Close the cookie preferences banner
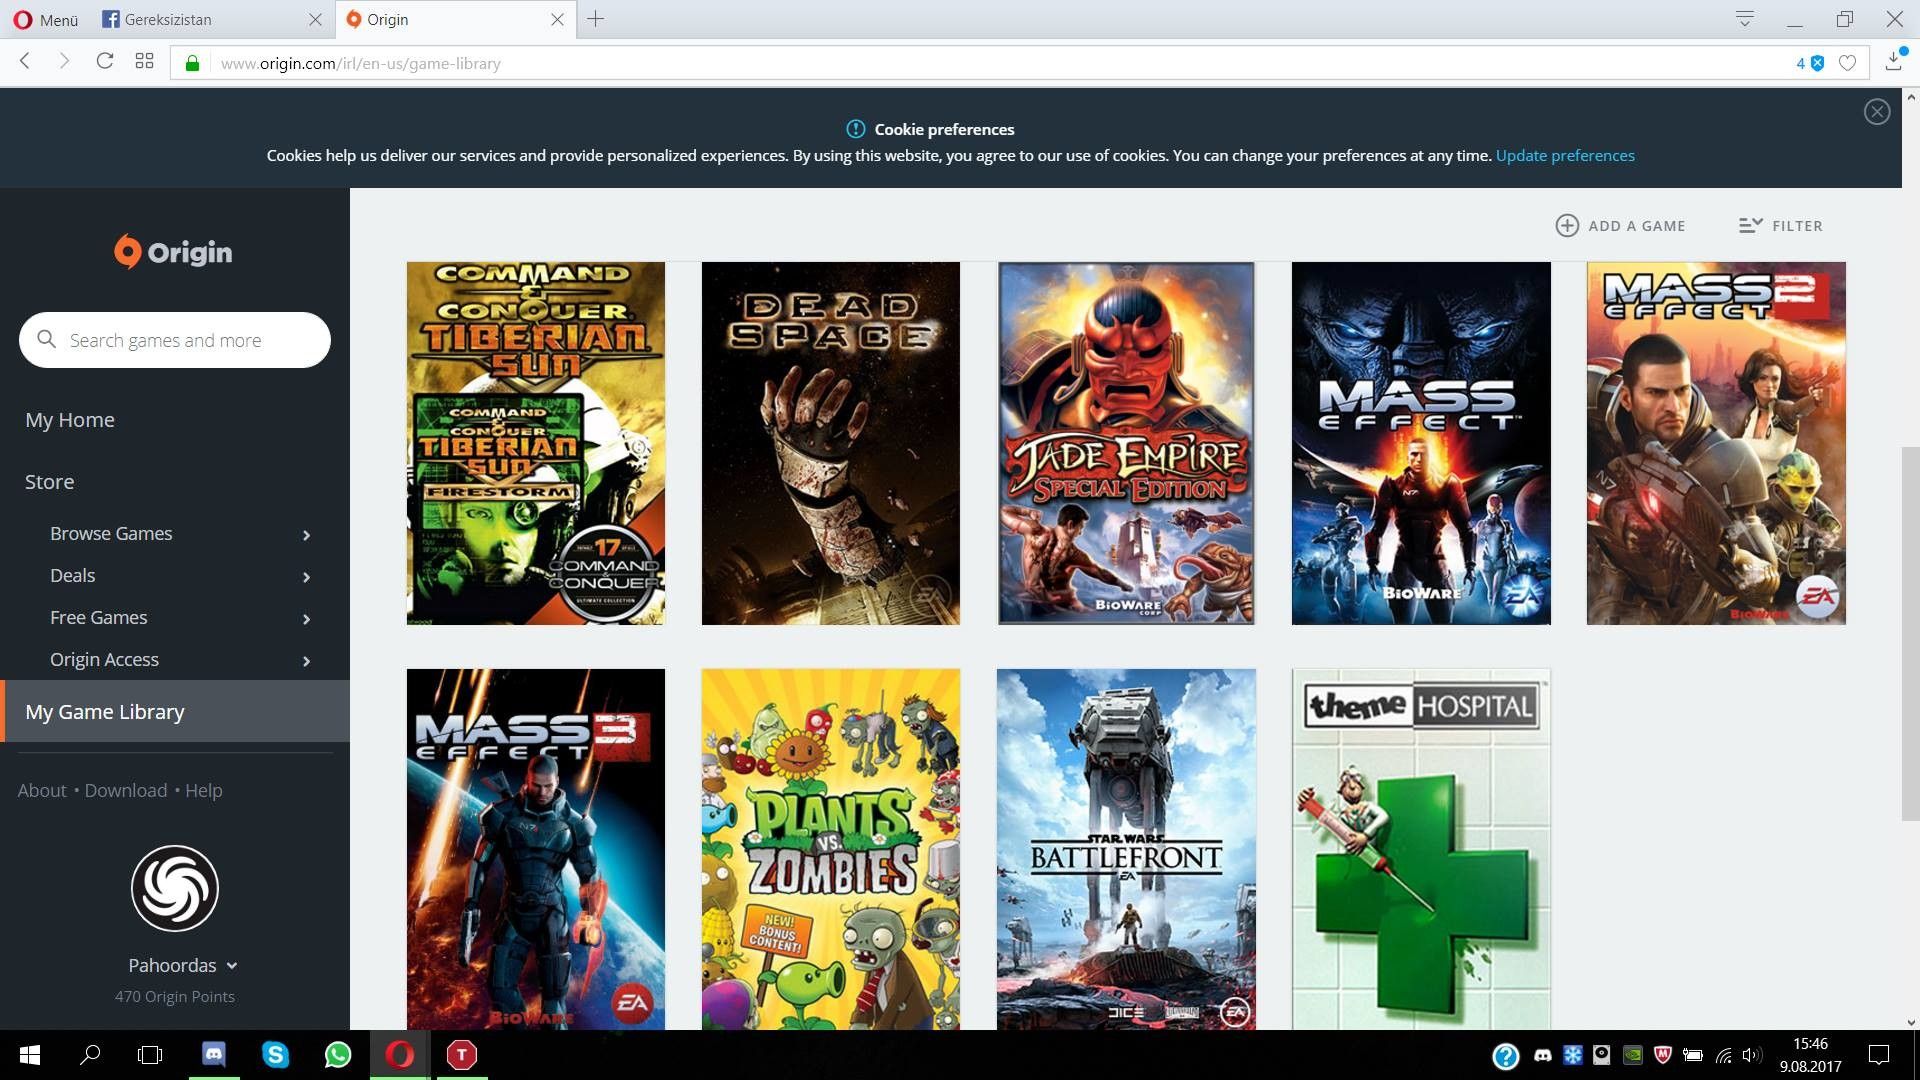 click(1876, 112)
